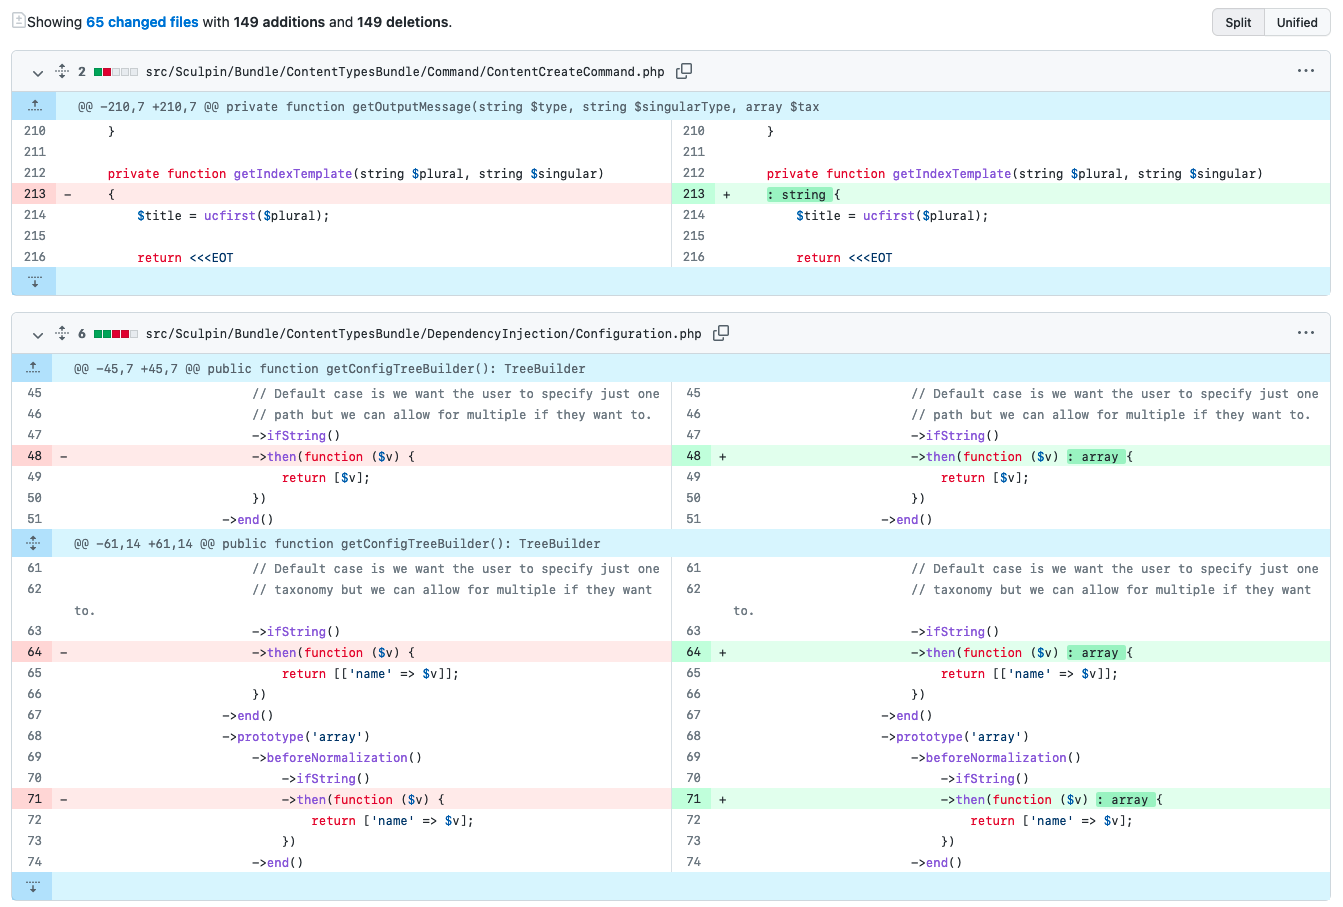Image resolution: width=1343 pixels, height=907 pixels.
Task: Open the options menu for ContentCreateCommand.php
Action: pyautogui.click(x=1305, y=71)
